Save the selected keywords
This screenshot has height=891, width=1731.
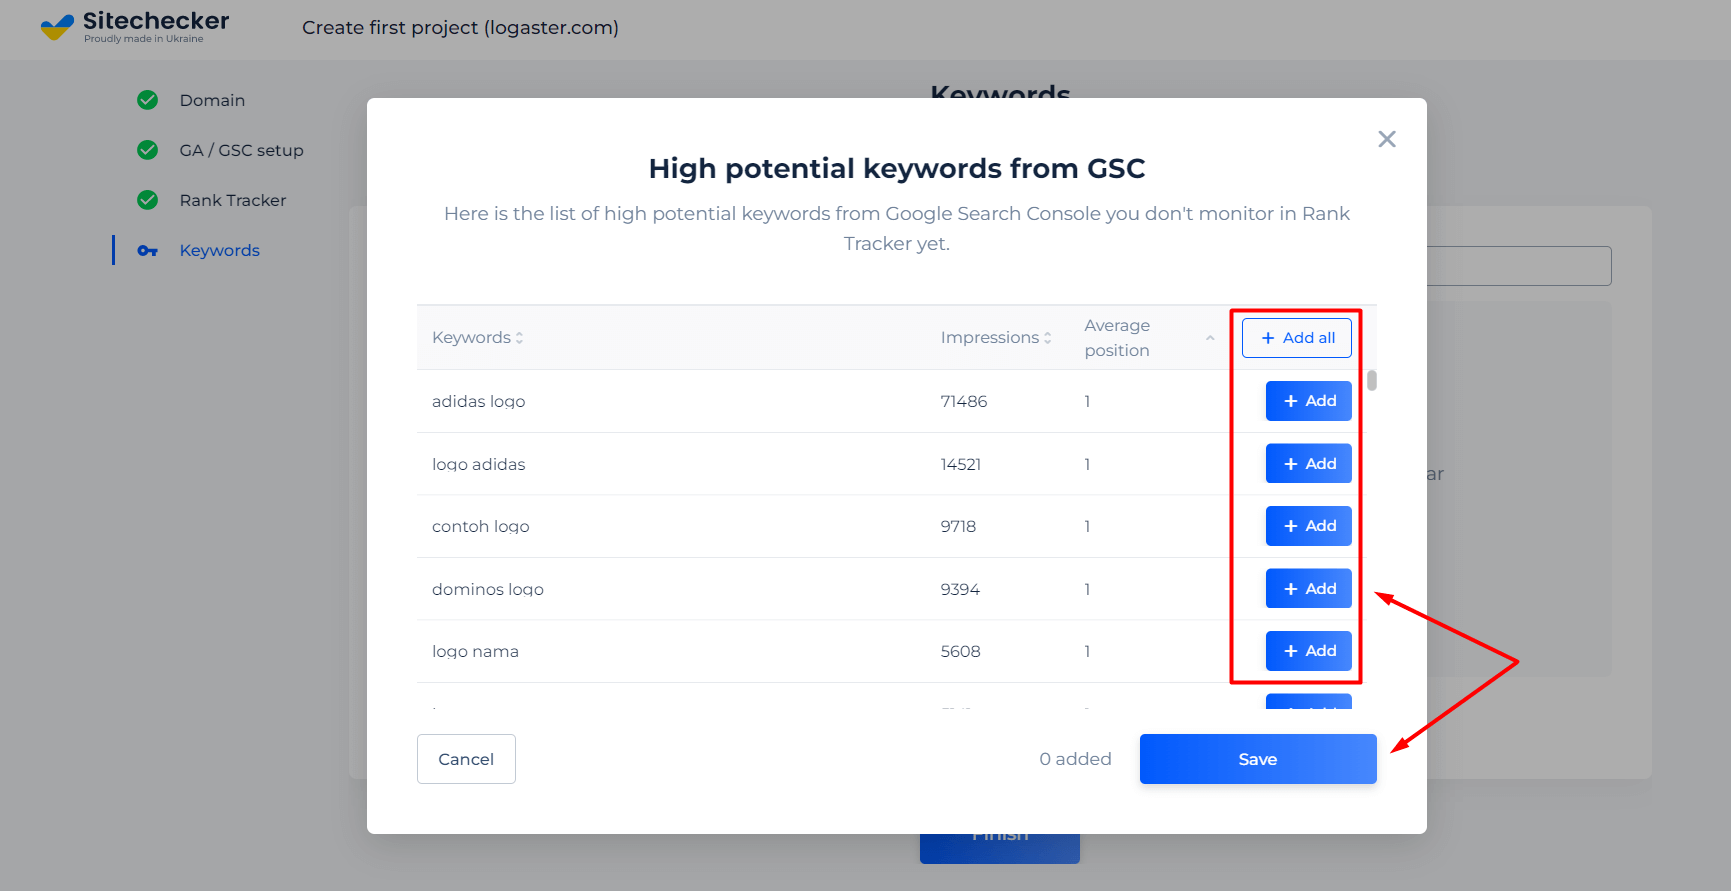coord(1258,759)
